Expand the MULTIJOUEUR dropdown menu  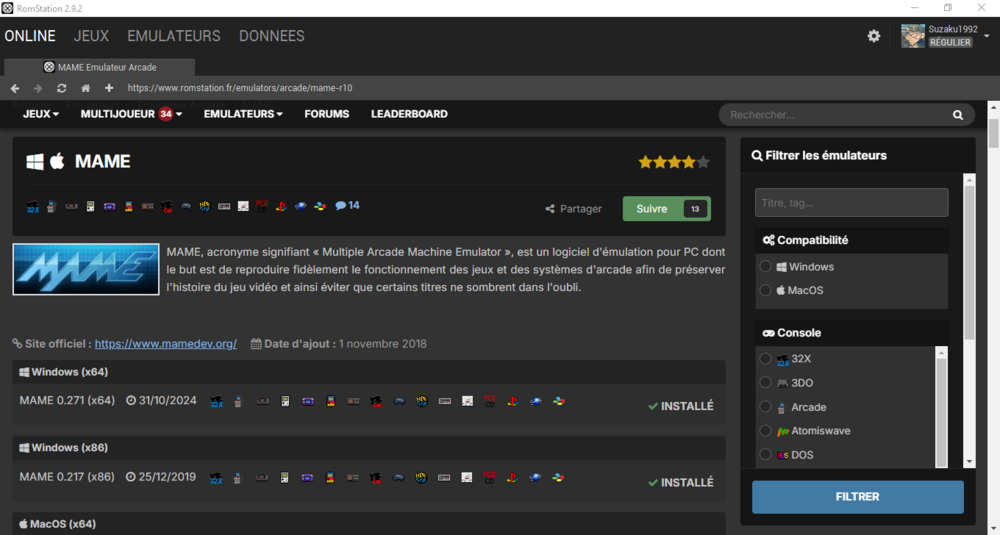[x=131, y=114]
